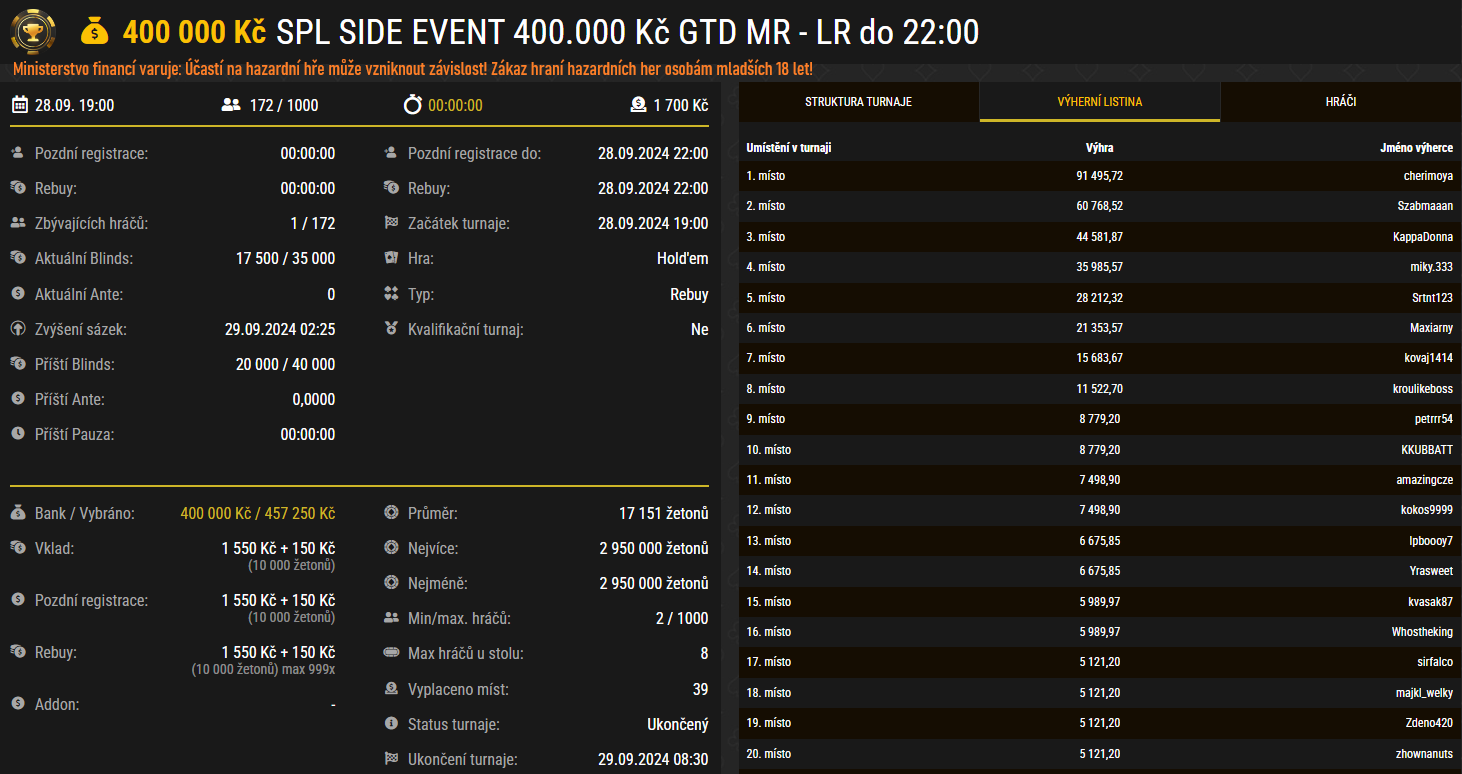Click the icon beside Vyplaceno míst

[x=391, y=689]
